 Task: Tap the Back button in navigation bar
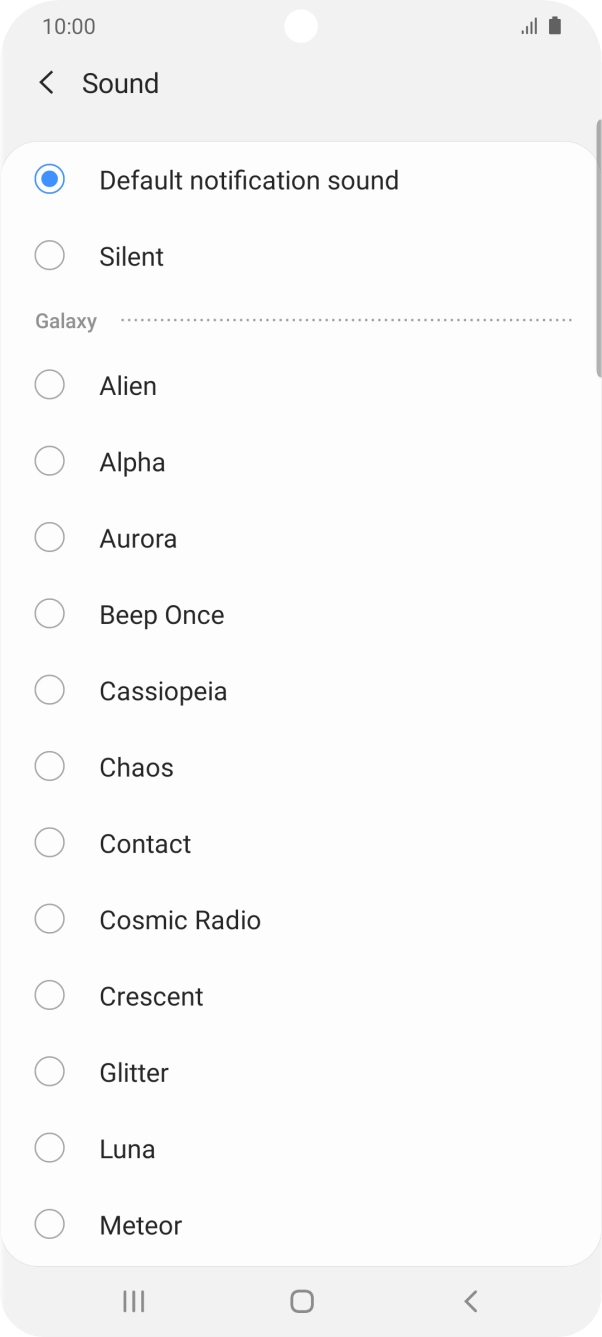[x=470, y=1301]
